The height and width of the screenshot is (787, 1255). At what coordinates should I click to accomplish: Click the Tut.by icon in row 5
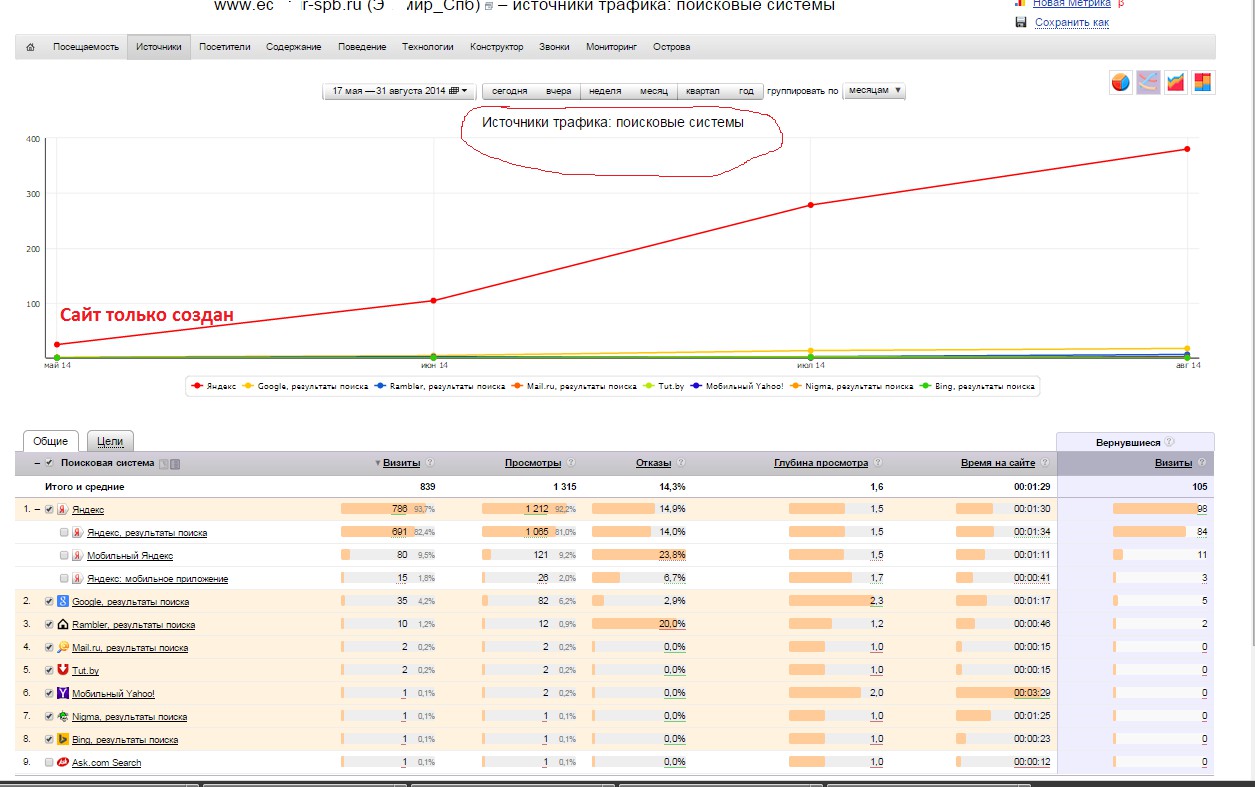point(63,669)
